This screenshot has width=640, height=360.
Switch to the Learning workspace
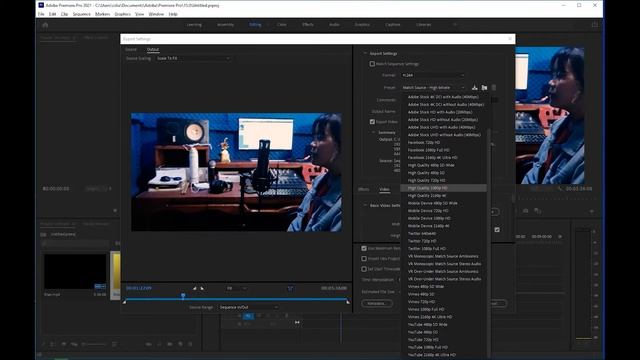pos(194,24)
